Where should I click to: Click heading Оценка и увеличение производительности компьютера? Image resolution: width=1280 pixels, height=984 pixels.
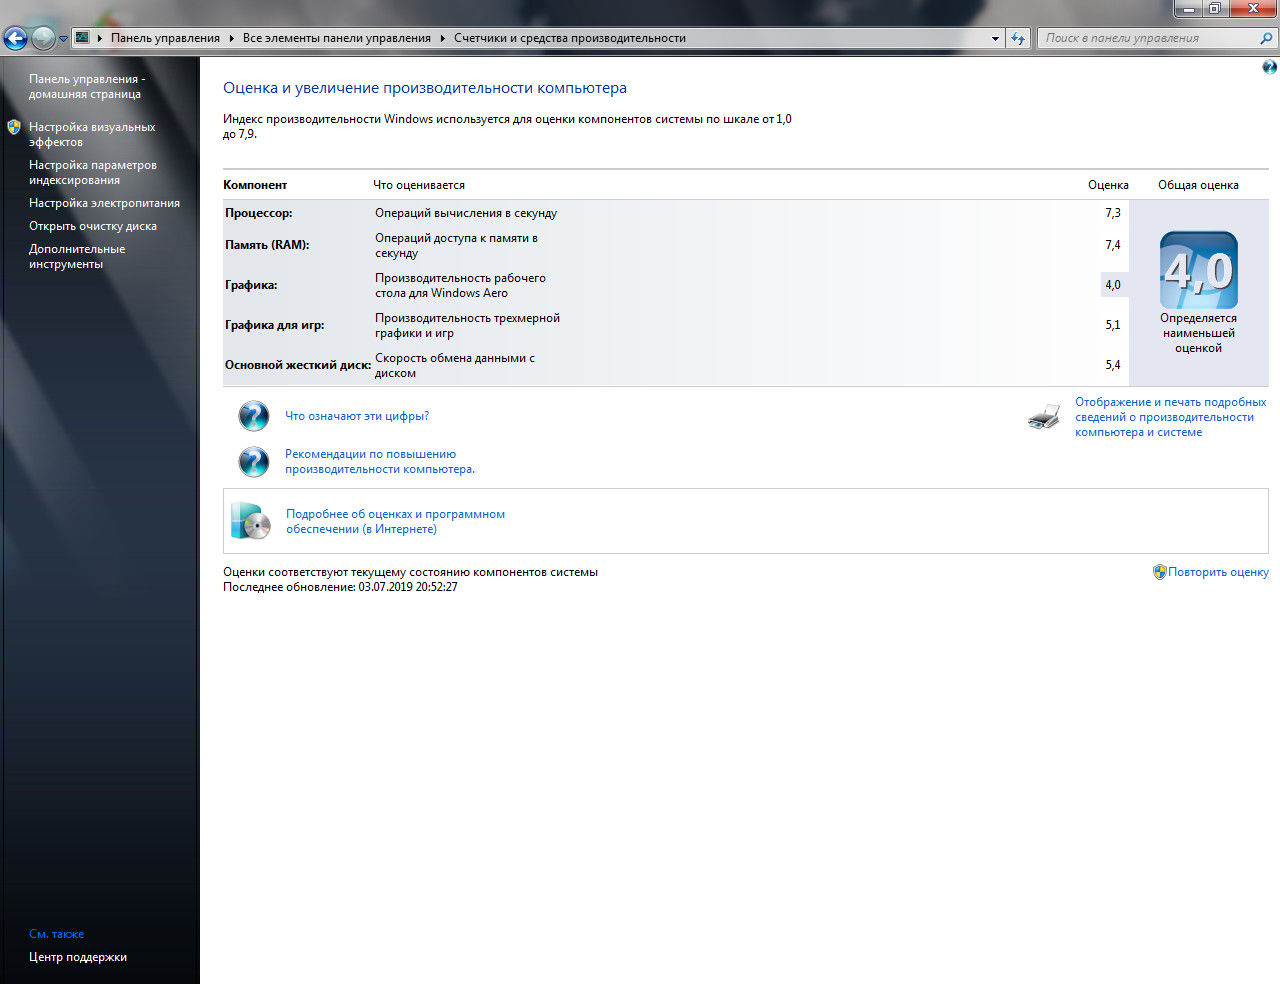[425, 88]
